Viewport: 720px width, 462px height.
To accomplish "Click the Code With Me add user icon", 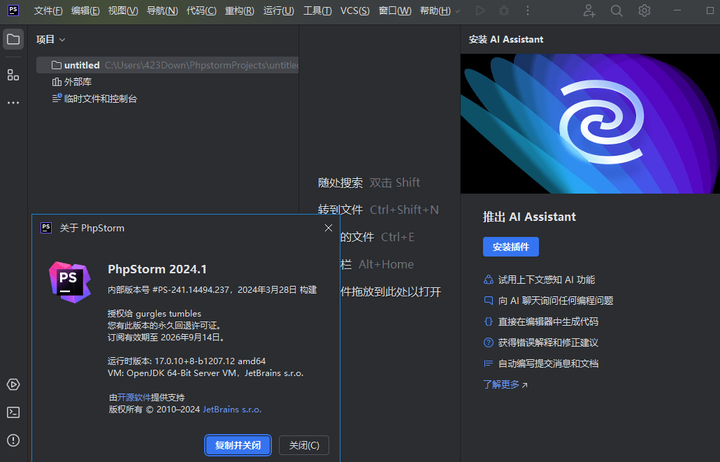I will click(x=589, y=11).
